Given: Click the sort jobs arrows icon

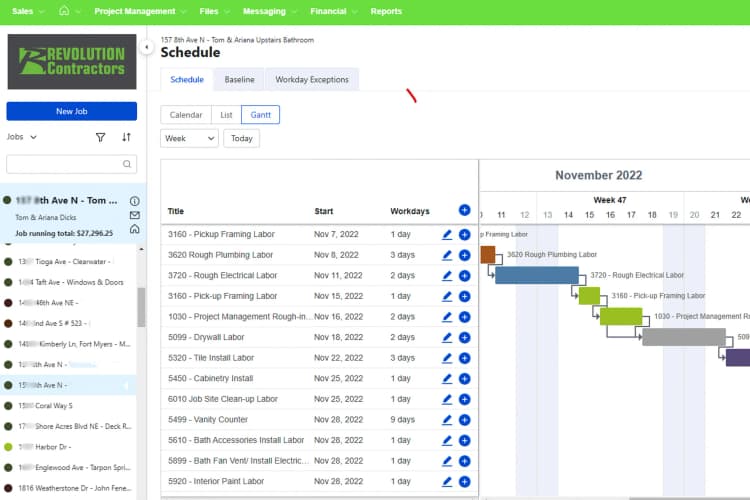Looking at the screenshot, I should [126, 137].
